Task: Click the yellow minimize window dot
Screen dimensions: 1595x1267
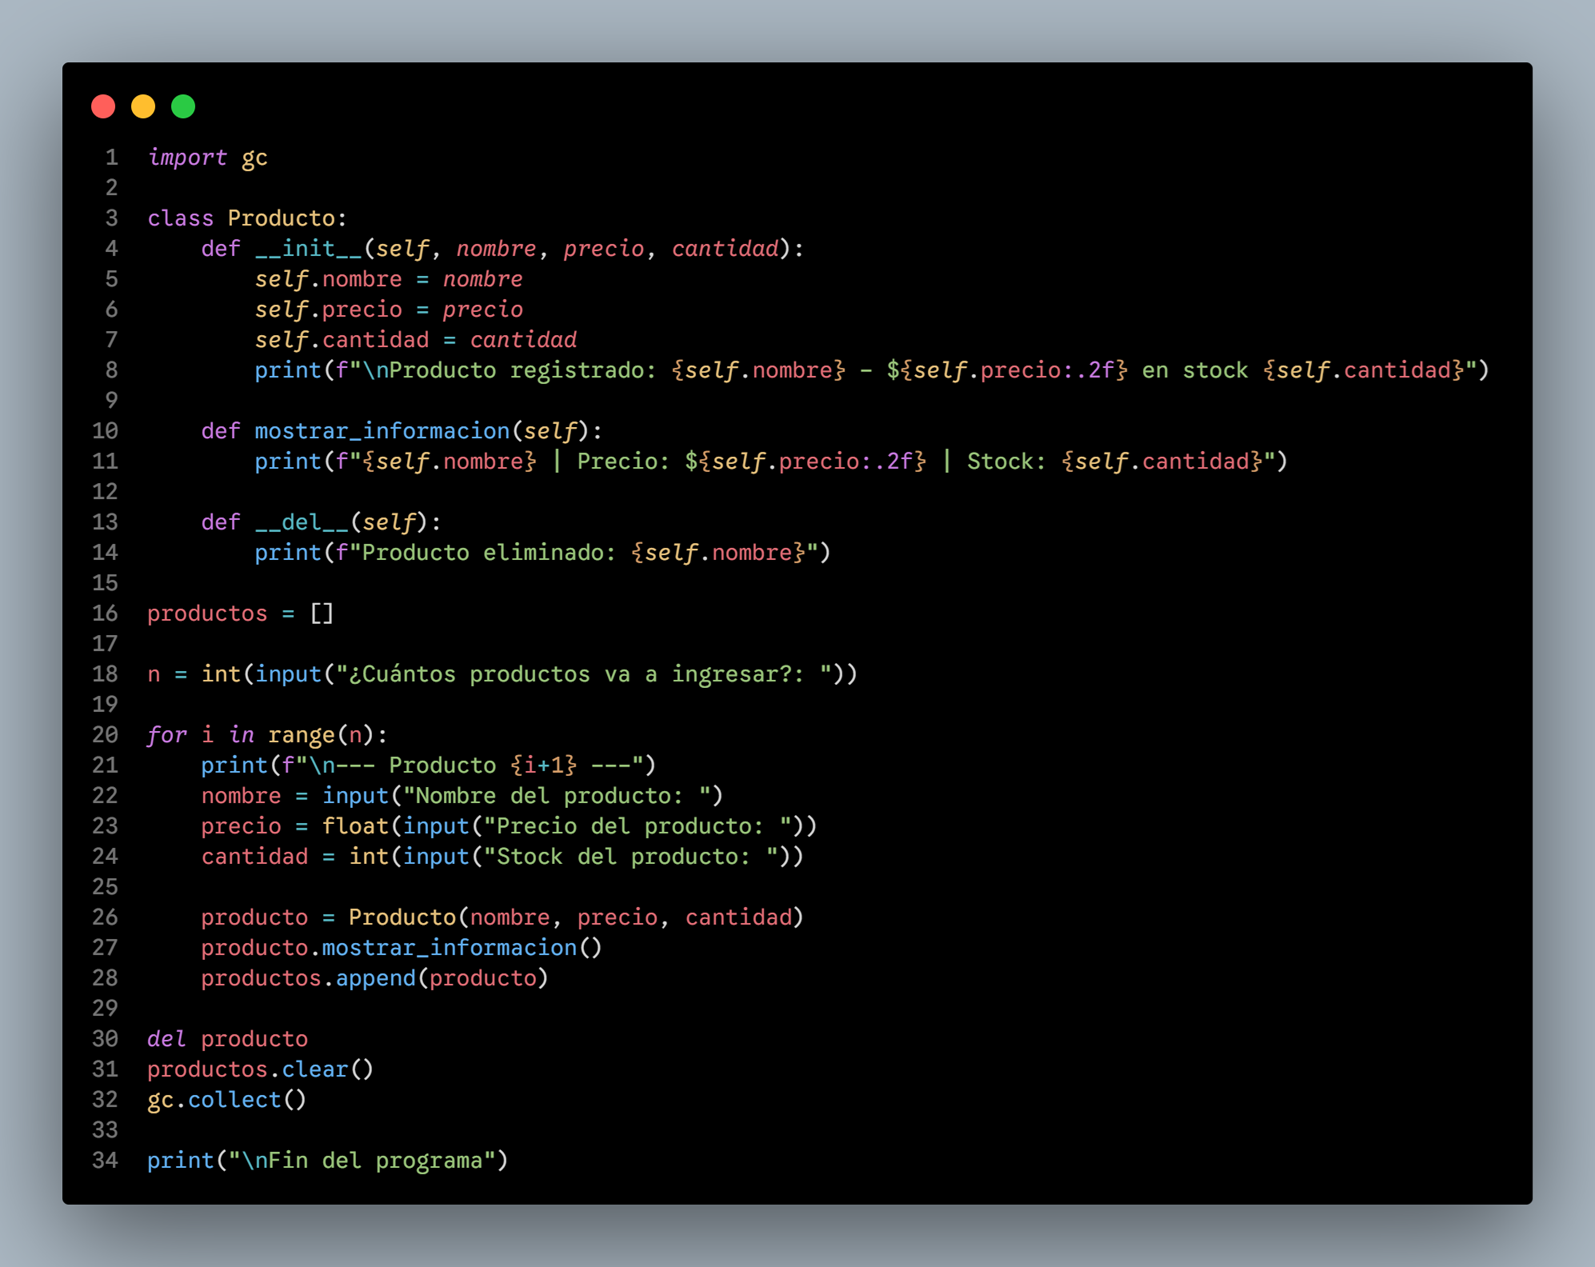Action: click(143, 106)
